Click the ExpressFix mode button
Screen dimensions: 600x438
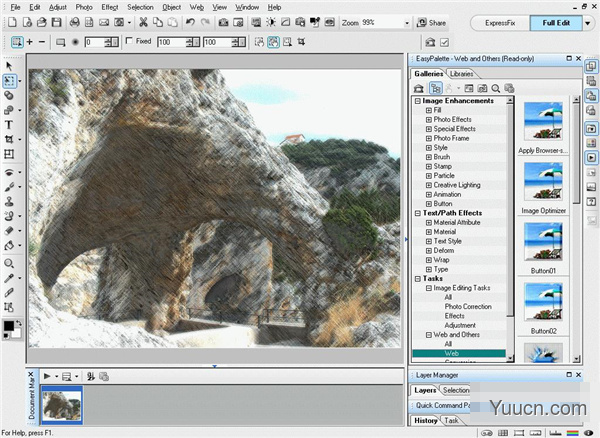pyautogui.click(x=500, y=23)
